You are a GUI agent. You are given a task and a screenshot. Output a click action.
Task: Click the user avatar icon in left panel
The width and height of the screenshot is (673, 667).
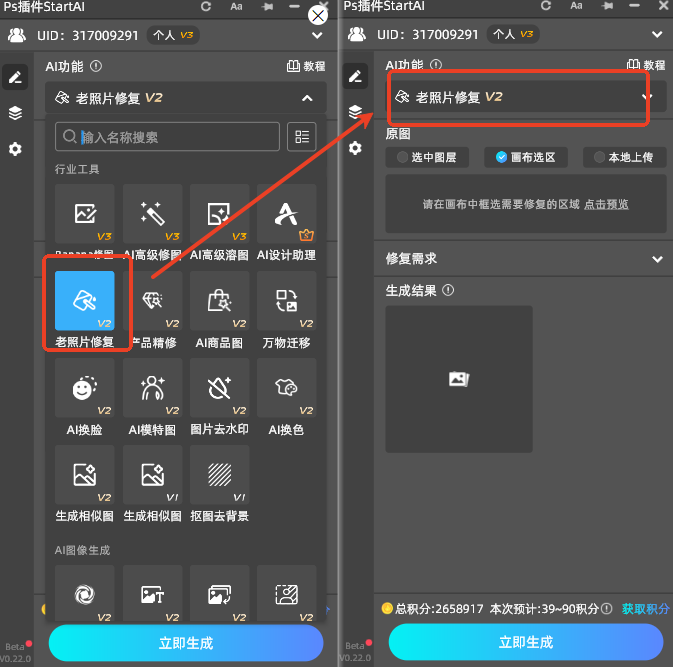[17, 35]
